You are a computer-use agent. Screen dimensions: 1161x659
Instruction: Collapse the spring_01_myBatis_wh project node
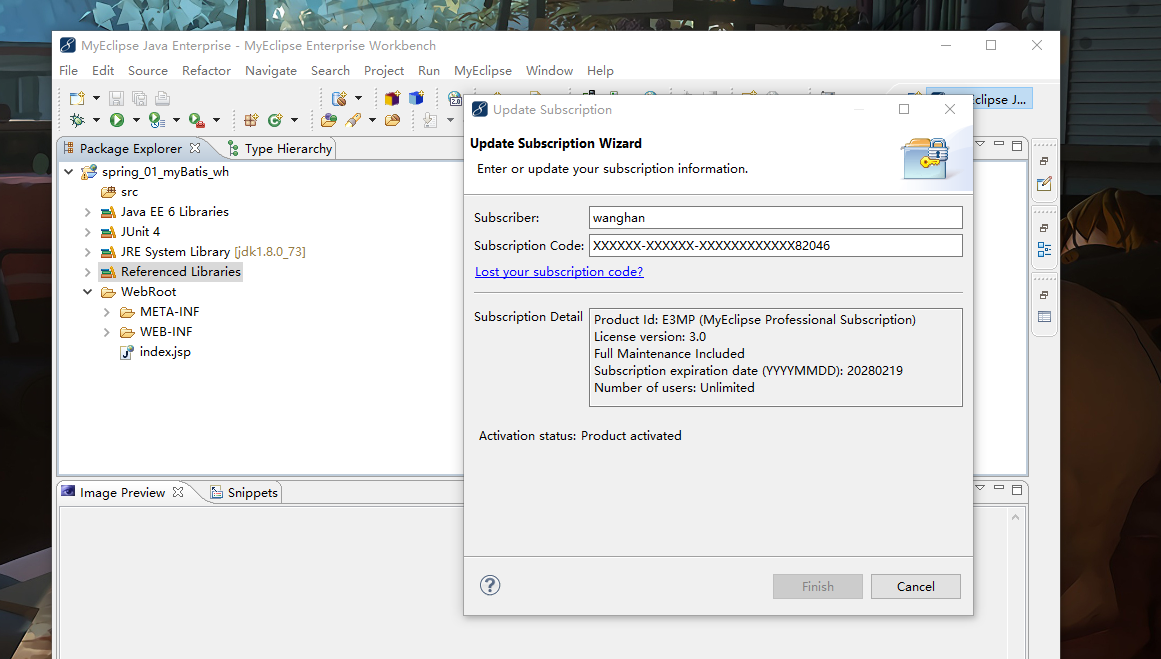pyautogui.click(x=69, y=172)
